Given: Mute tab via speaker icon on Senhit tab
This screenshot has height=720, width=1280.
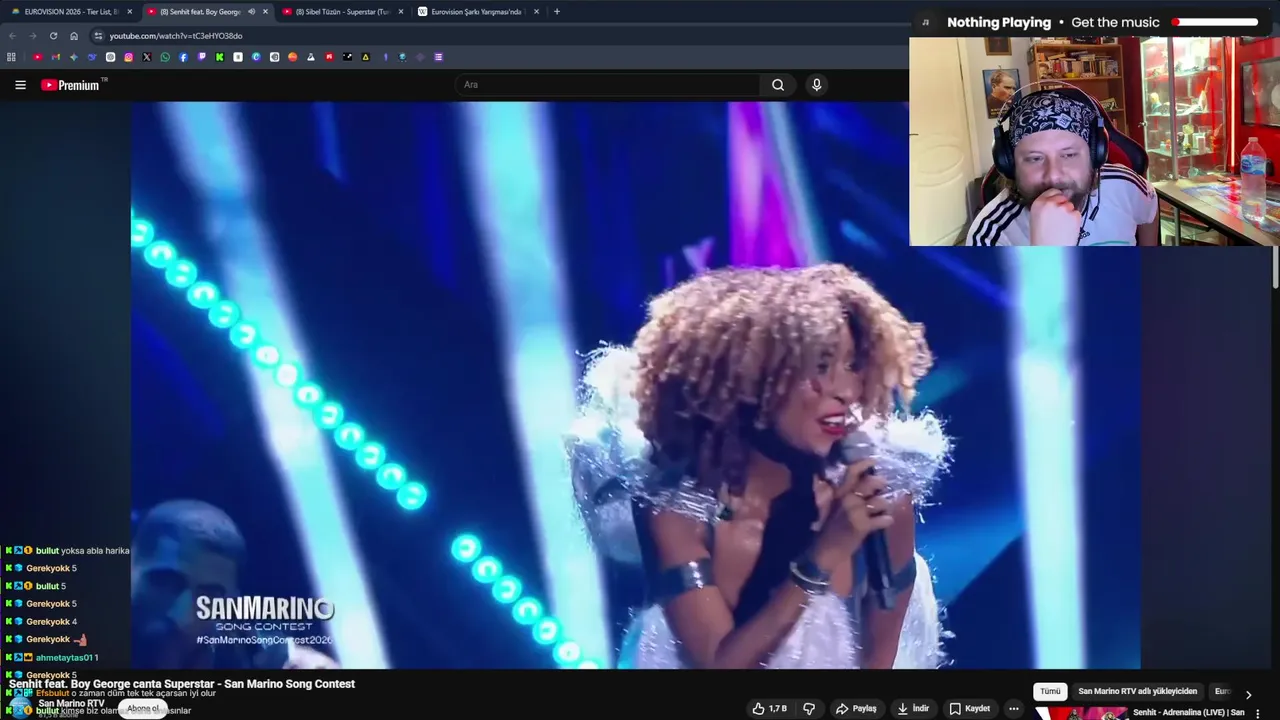Looking at the screenshot, I should 251,12.
